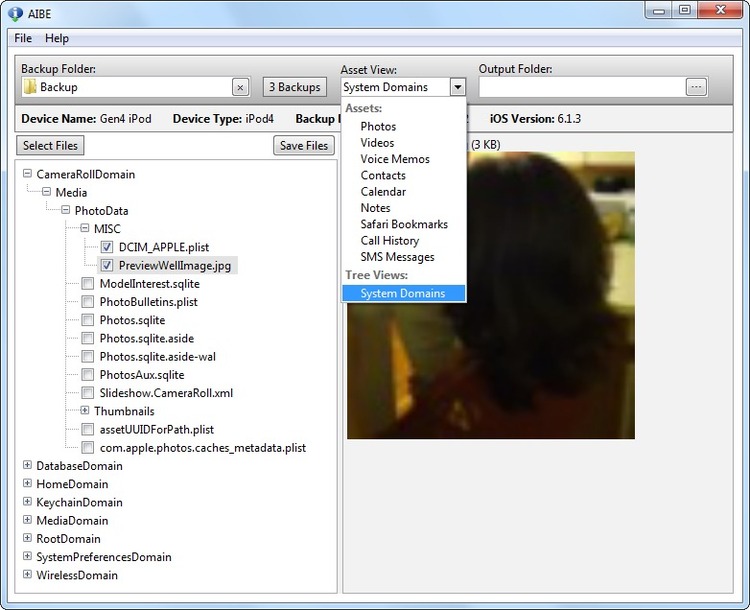Select the CameraRollDomain label
Viewport: 750px width, 610px height.
[x=86, y=174]
